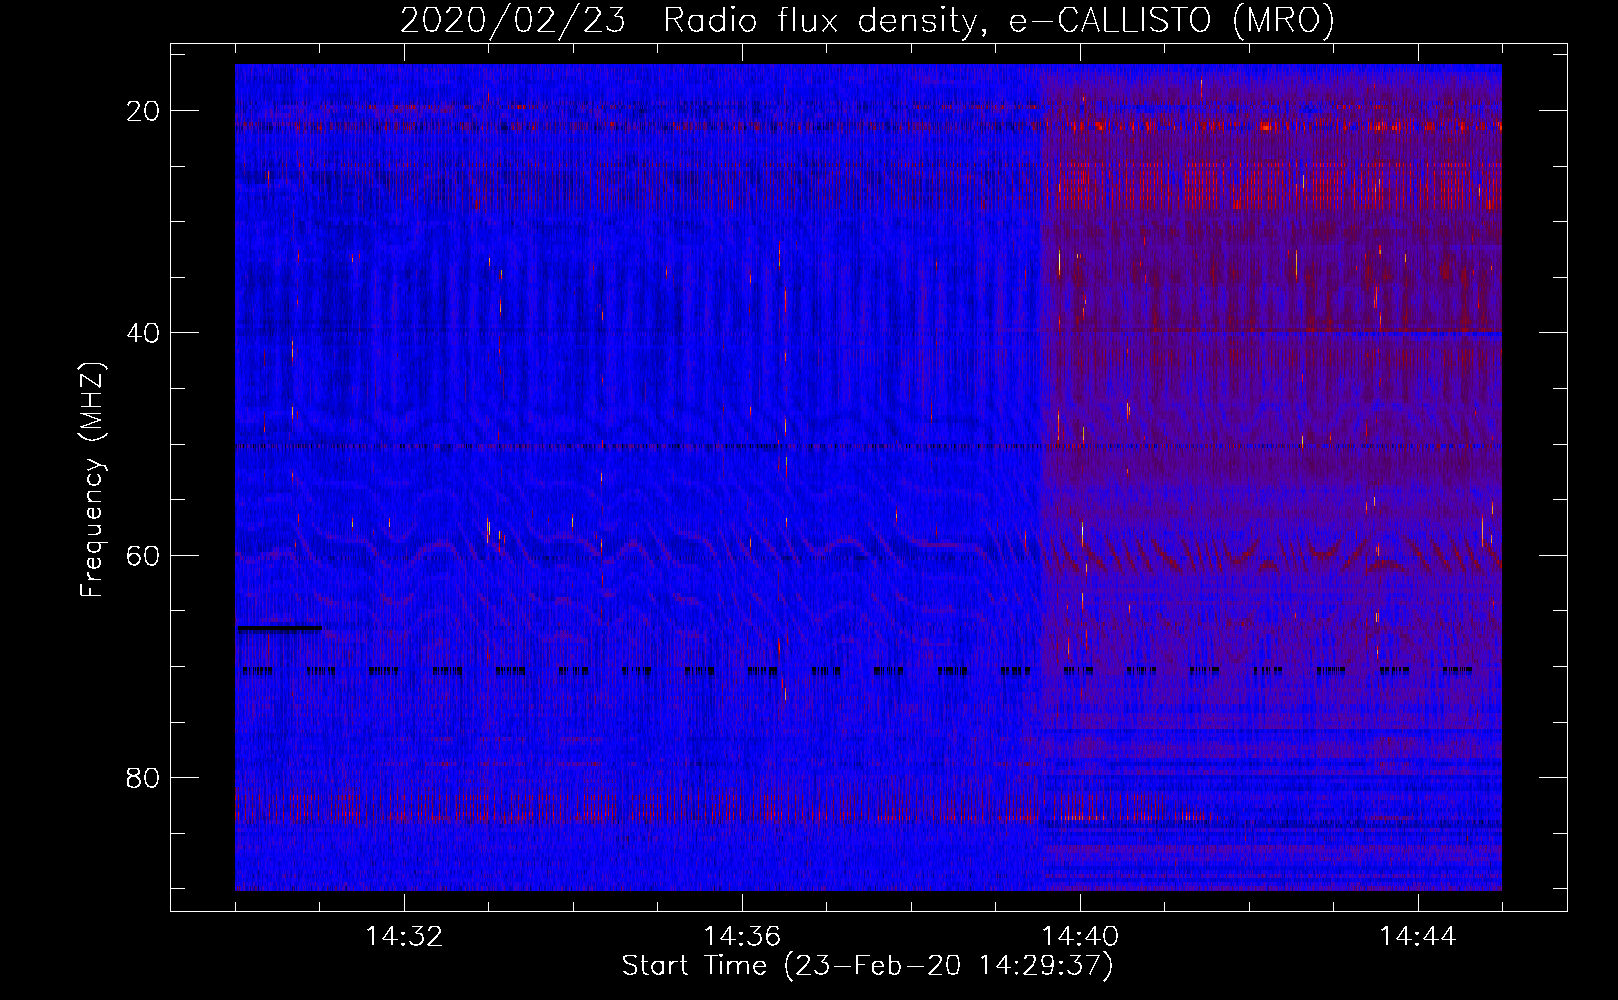Click the short black bar near 67 MHz

pos(279,628)
